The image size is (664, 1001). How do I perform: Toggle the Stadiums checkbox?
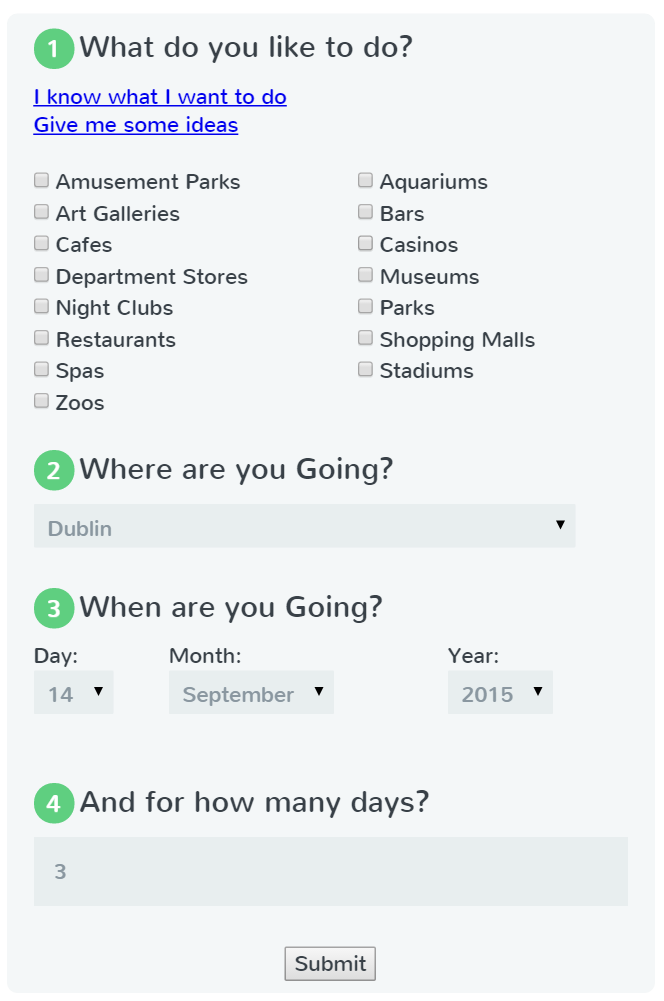(x=366, y=370)
